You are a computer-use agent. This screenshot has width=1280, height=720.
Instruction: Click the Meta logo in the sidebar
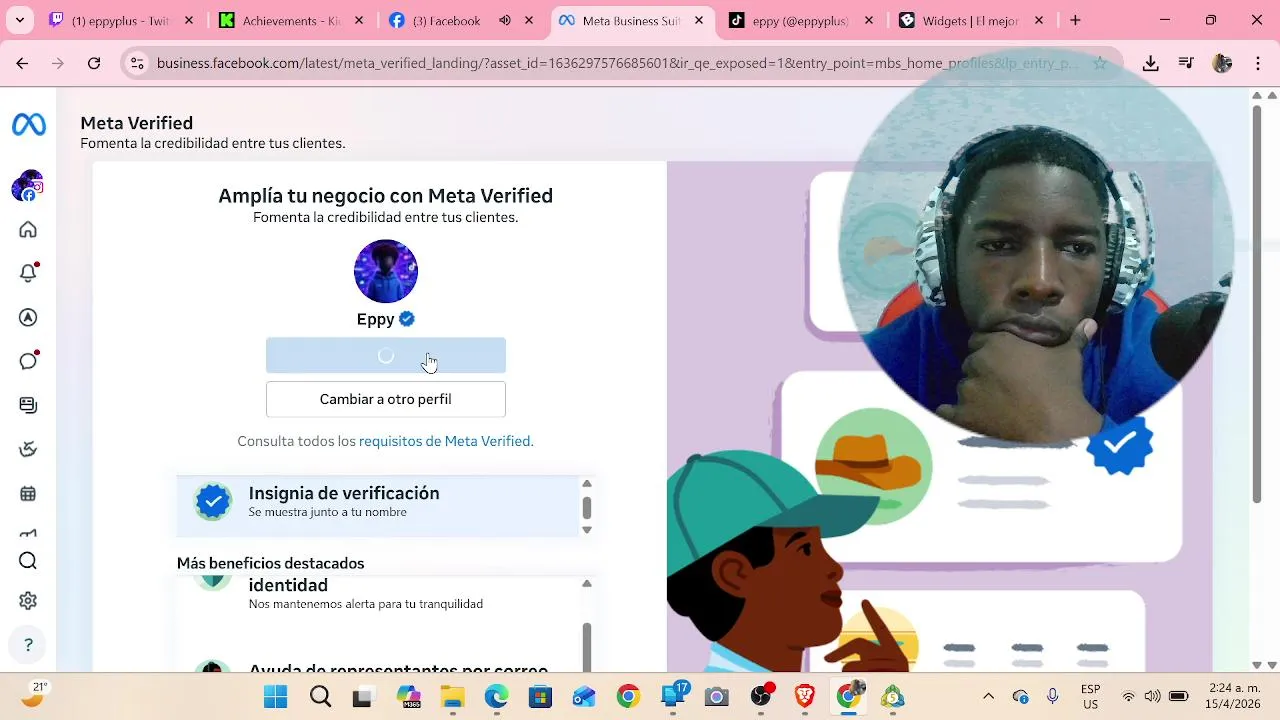coord(28,125)
